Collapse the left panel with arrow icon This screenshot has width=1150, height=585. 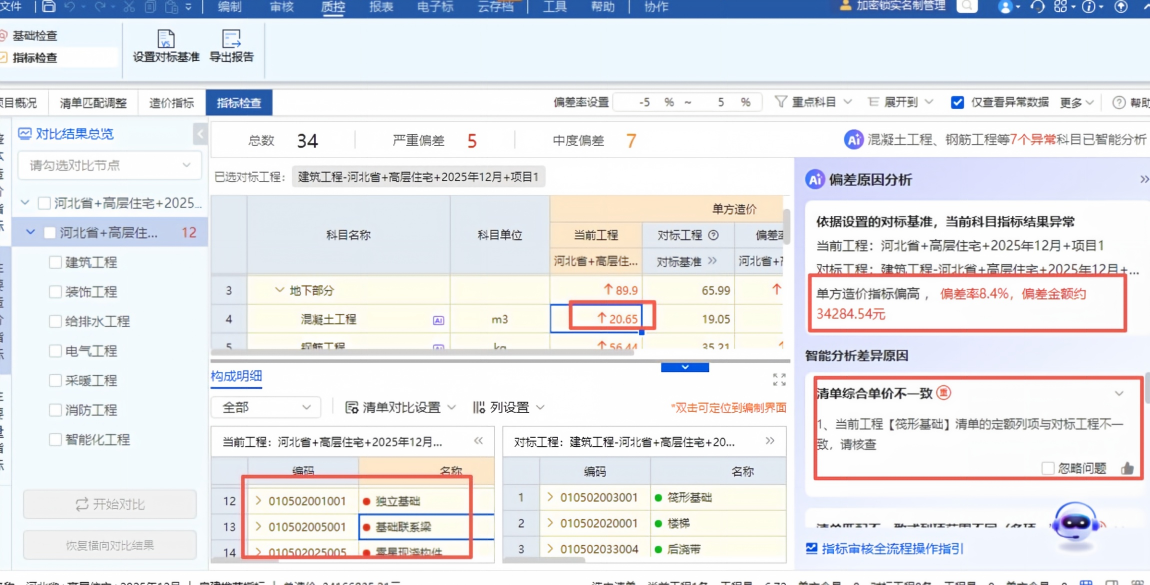[199, 134]
